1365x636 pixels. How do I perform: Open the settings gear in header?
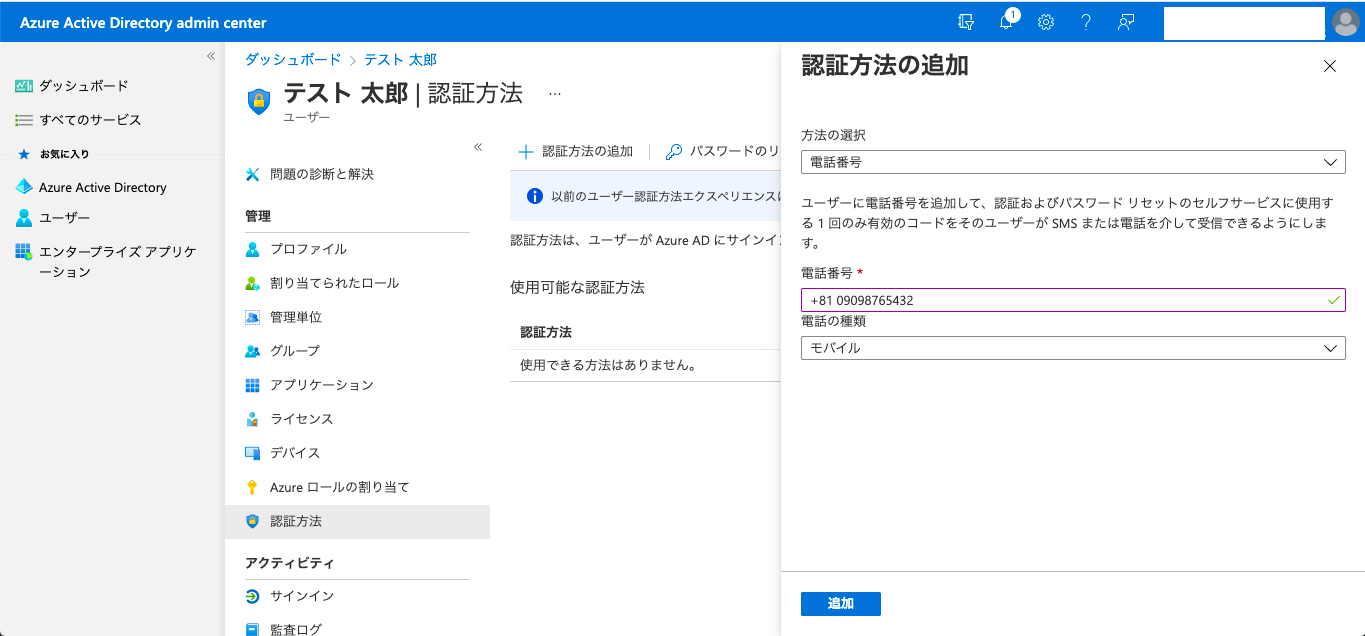point(1046,22)
